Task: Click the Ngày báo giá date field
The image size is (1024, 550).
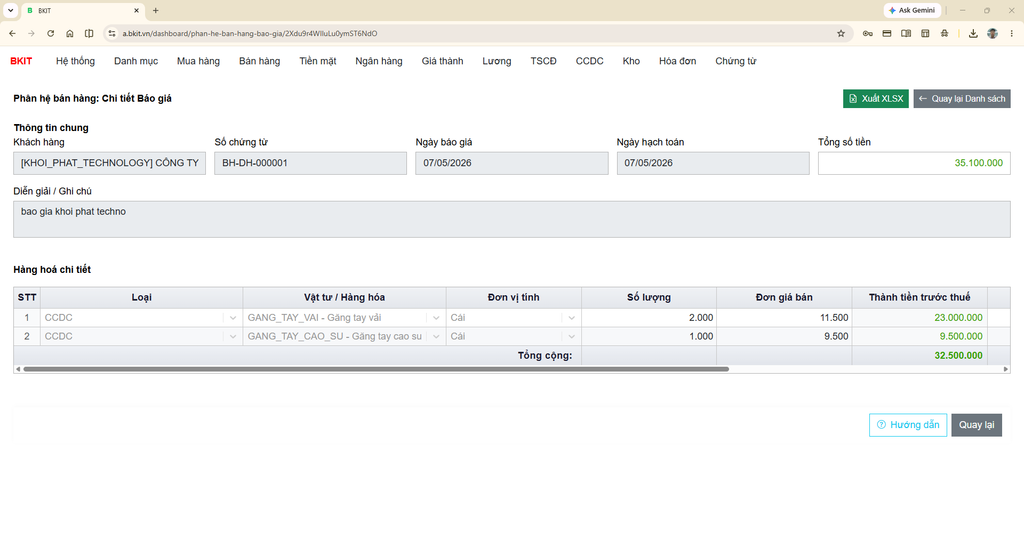Action: coord(511,163)
